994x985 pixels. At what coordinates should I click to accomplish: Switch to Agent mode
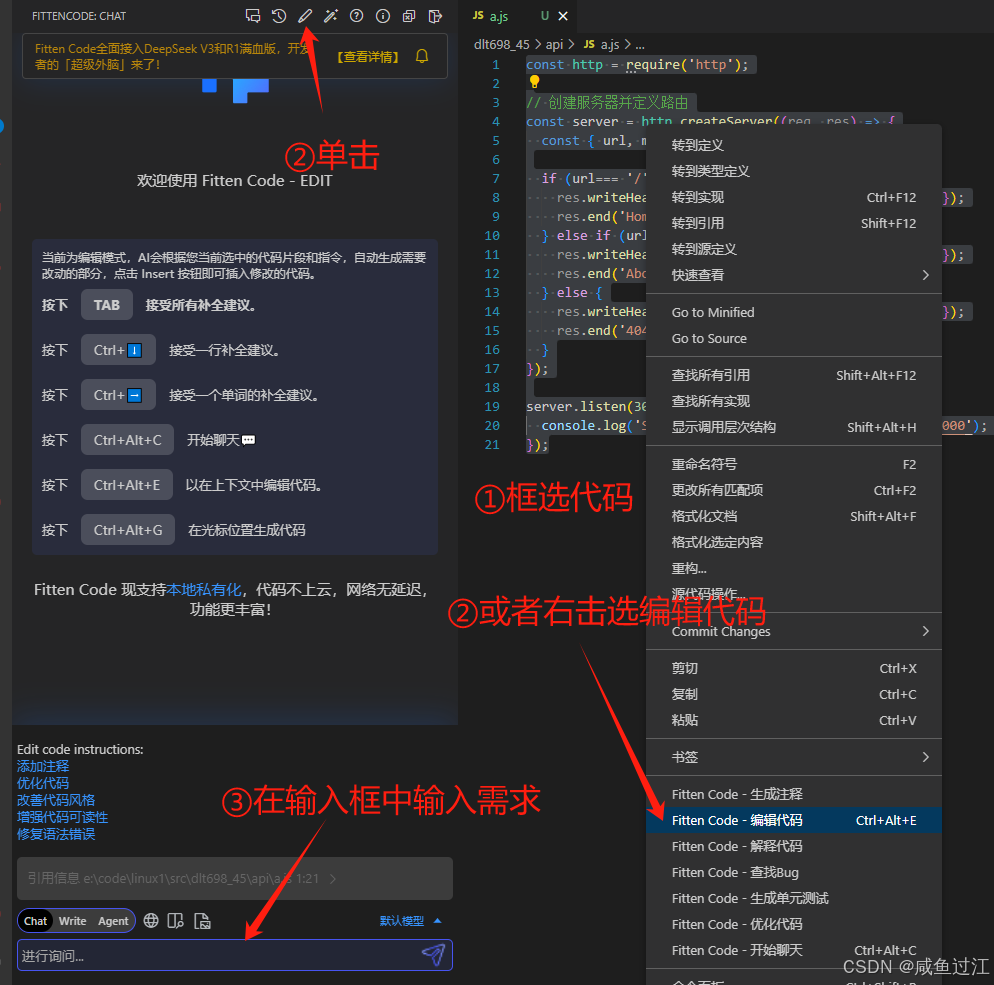(x=113, y=920)
